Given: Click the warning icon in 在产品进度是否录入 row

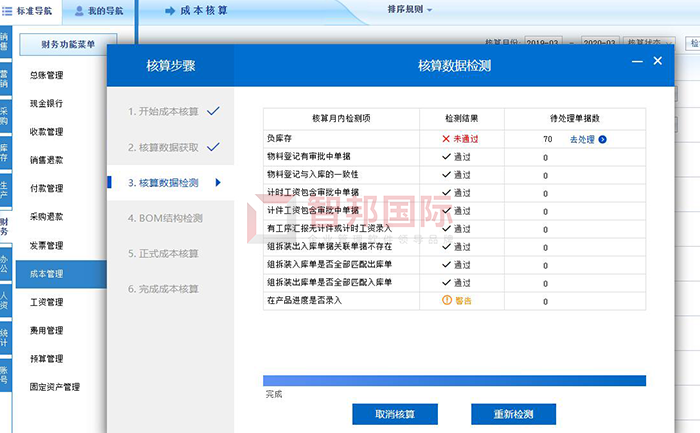Looking at the screenshot, I should 447,300.
